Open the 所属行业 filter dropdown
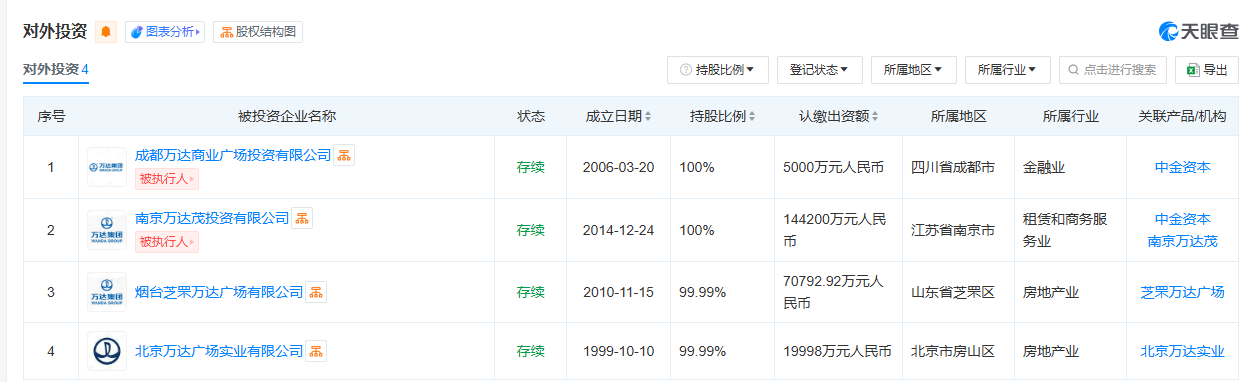The width and height of the screenshot is (1250, 382). [1008, 70]
